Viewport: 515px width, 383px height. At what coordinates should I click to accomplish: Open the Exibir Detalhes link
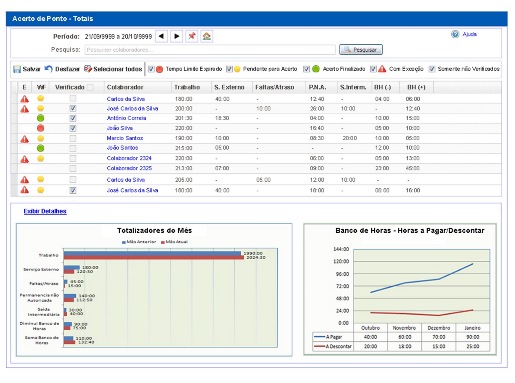(x=45, y=211)
